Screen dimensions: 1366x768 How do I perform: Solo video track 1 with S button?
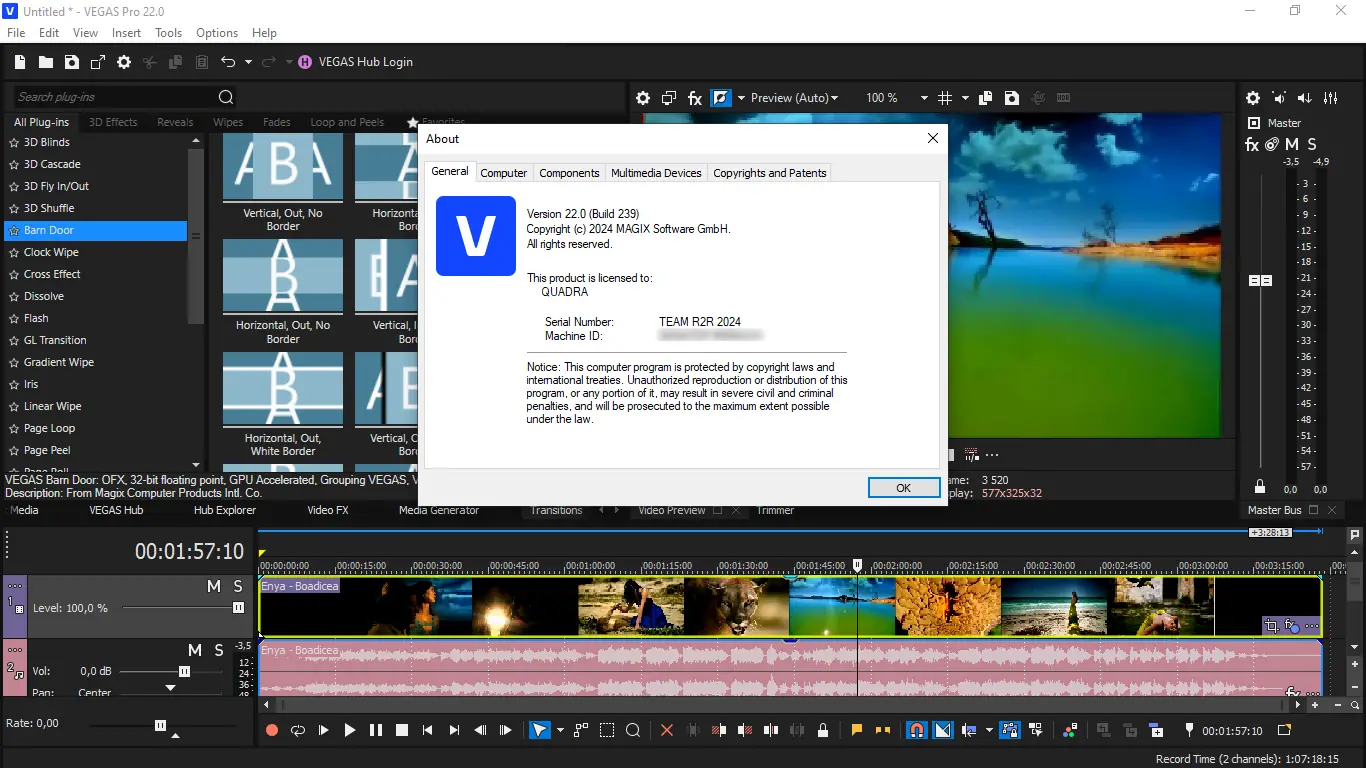click(238, 587)
